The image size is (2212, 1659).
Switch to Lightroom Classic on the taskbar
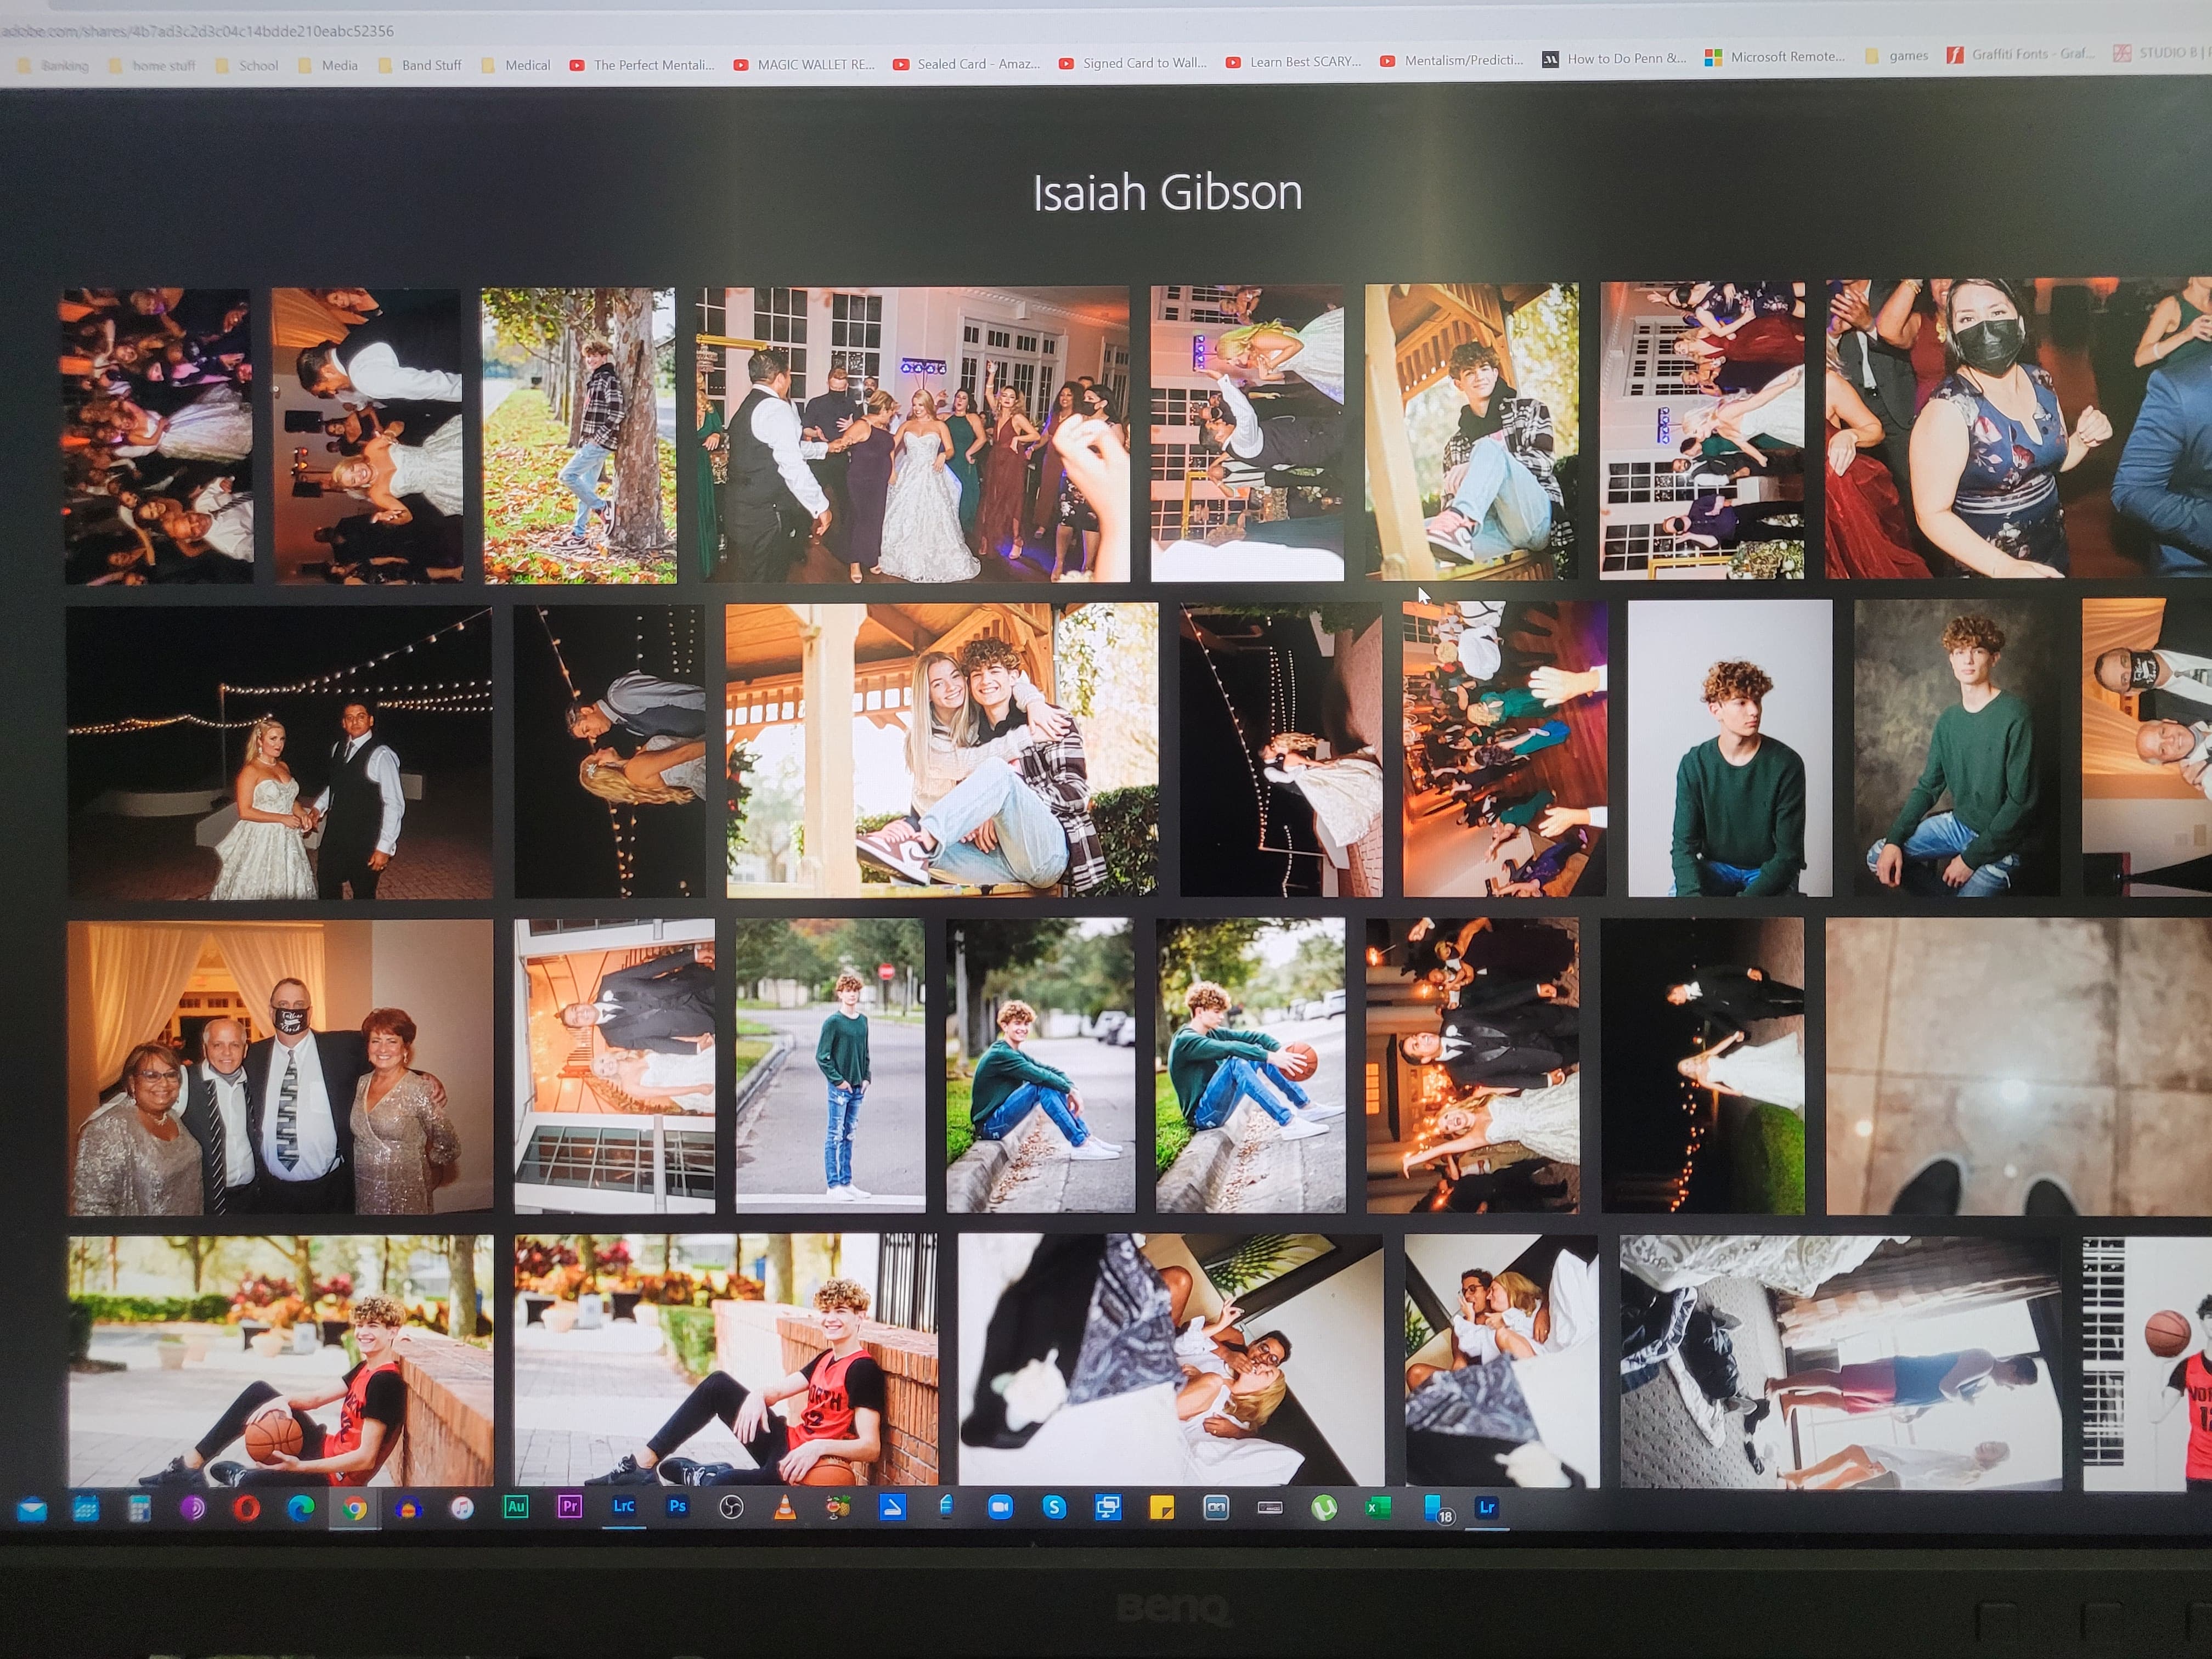click(623, 1506)
